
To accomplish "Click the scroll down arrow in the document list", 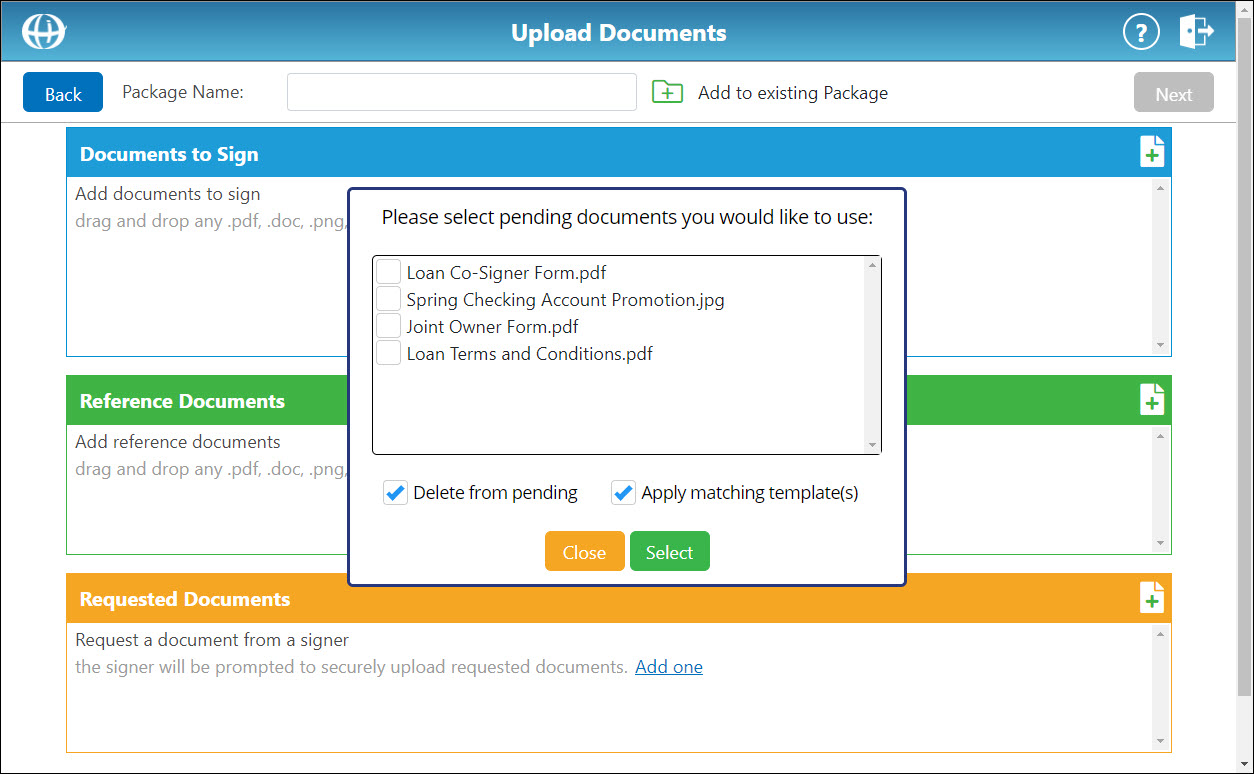I will coord(874,444).
